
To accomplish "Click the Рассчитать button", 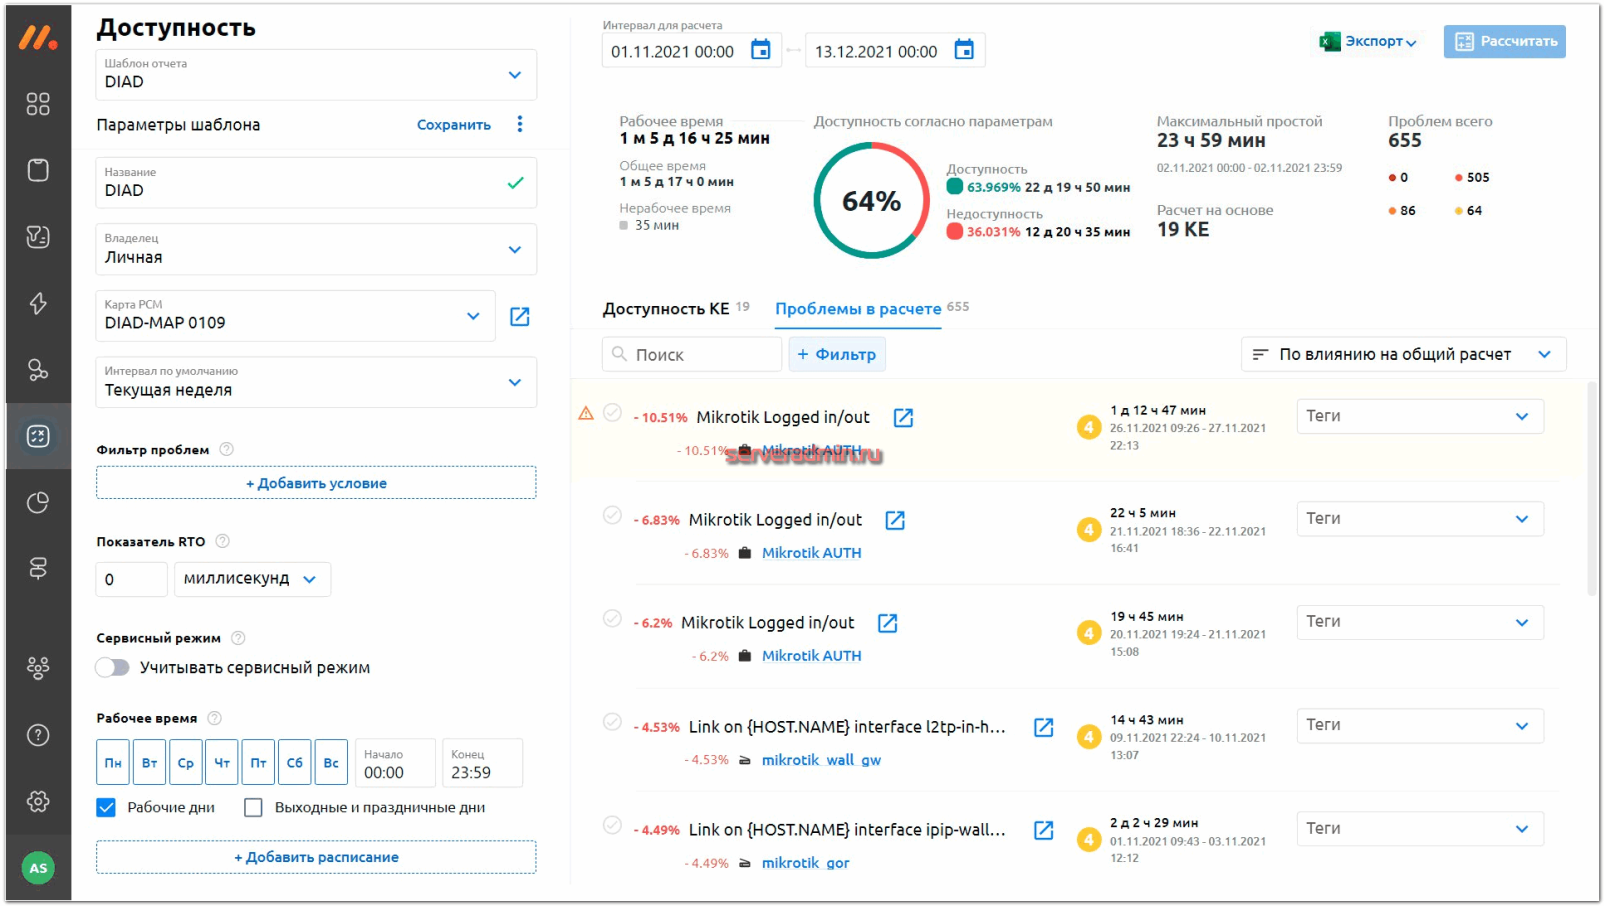I will [x=1504, y=41].
